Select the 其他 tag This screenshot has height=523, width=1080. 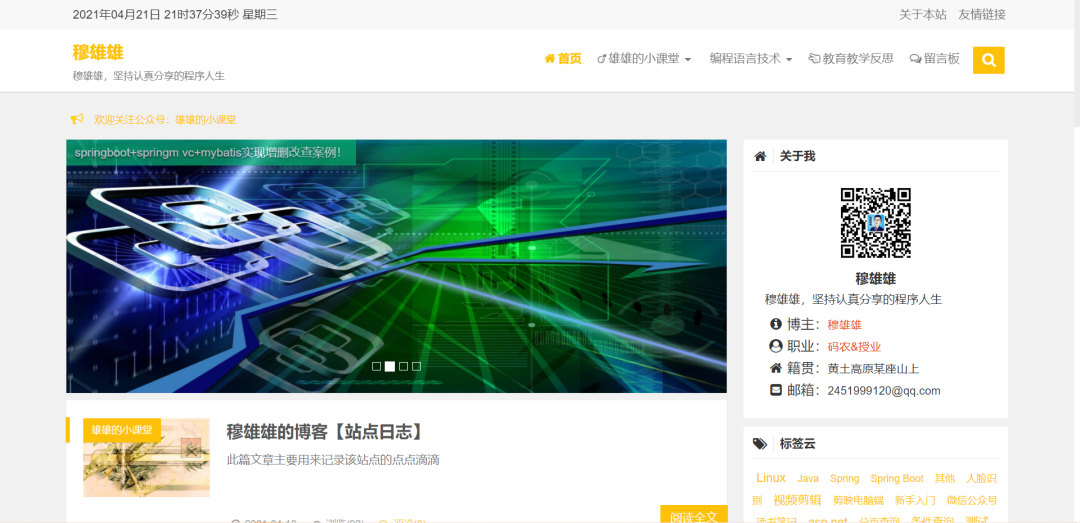(945, 478)
